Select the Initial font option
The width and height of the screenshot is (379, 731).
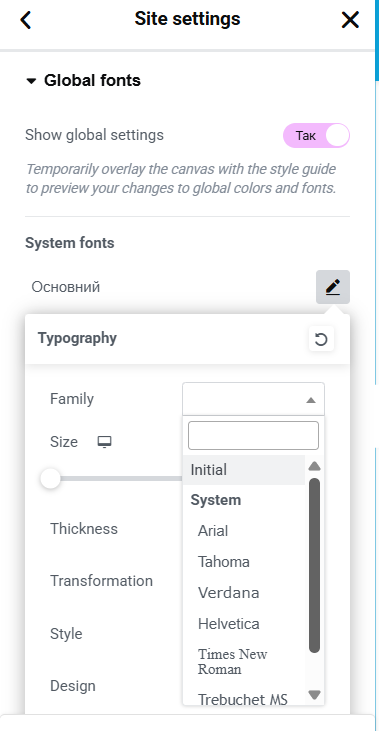click(244, 470)
